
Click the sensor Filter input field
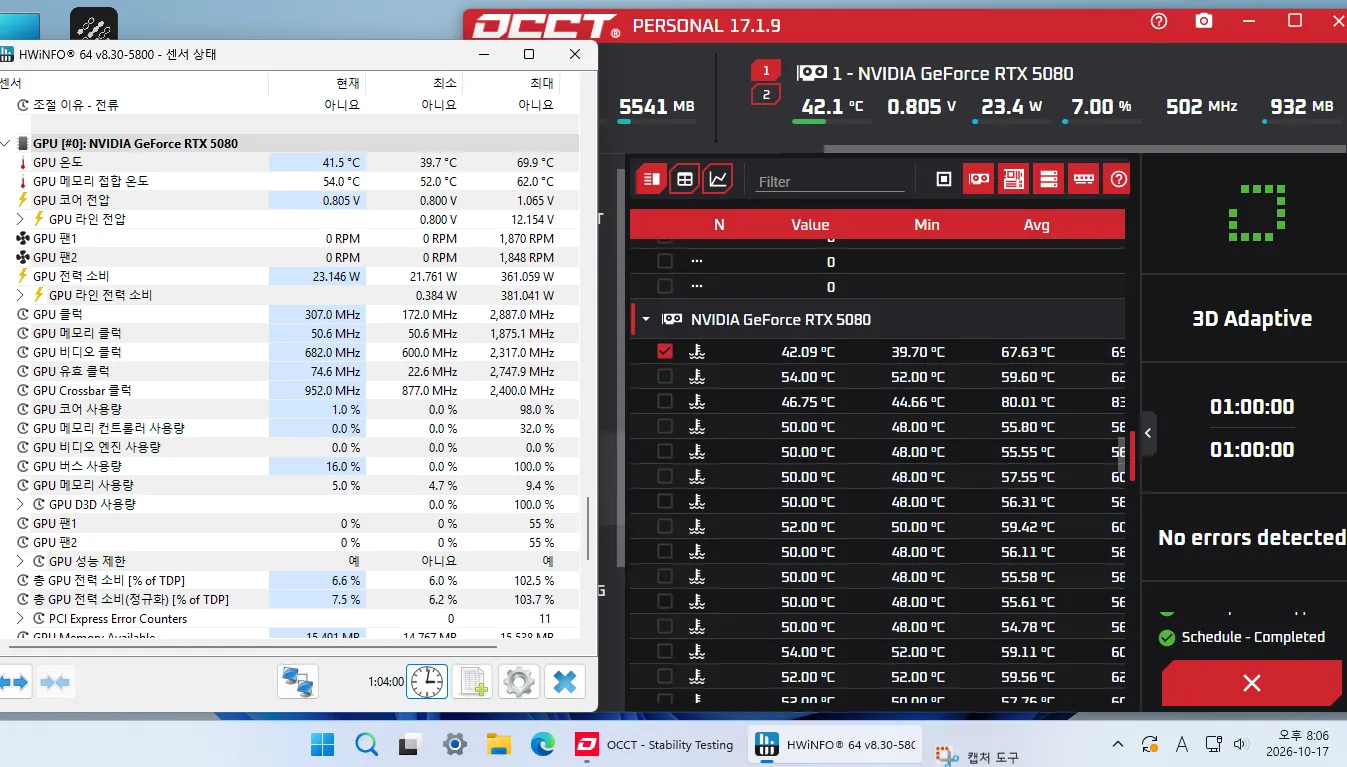coord(830,181)
